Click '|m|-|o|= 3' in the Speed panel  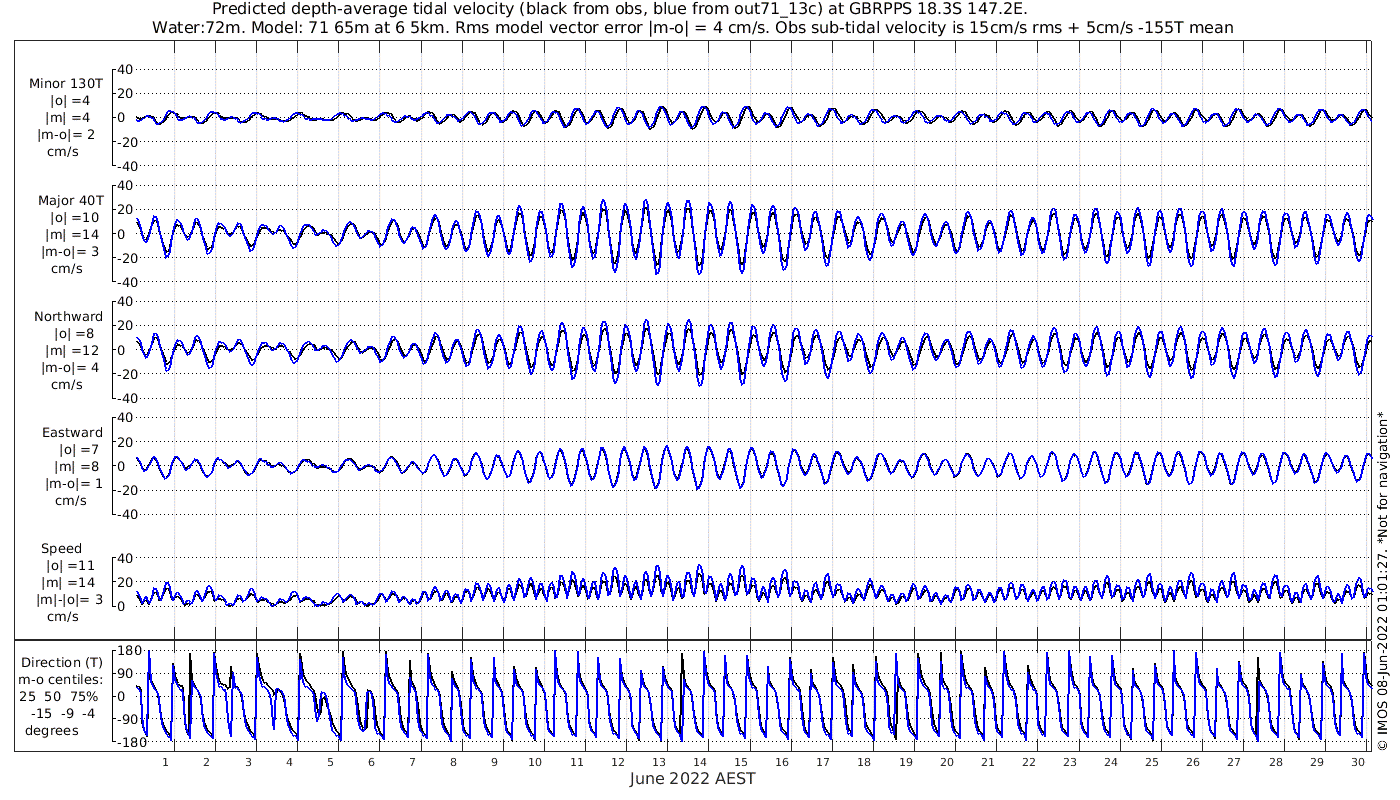pos(70,599)
